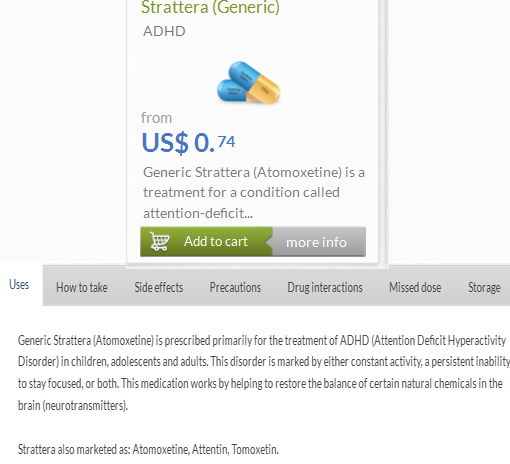Open the How to take tab
Viewport: 510px width, 464px height.
pyautogui.click(x=82, y=287)
